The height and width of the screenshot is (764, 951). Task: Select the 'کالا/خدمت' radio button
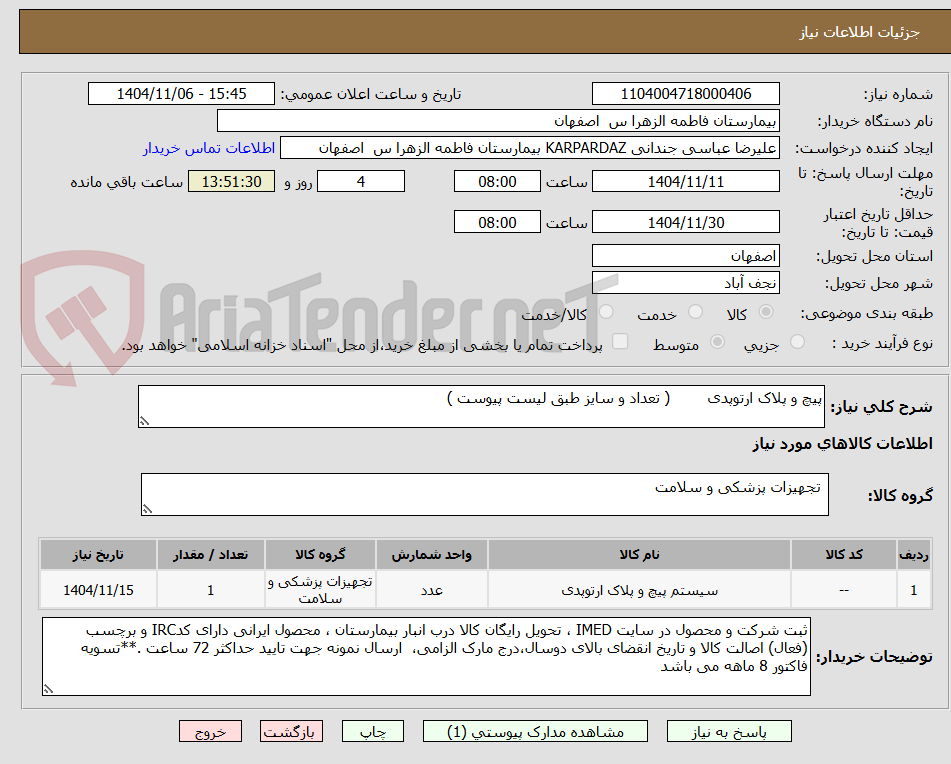pyautogui.click(x=606, y=312)
